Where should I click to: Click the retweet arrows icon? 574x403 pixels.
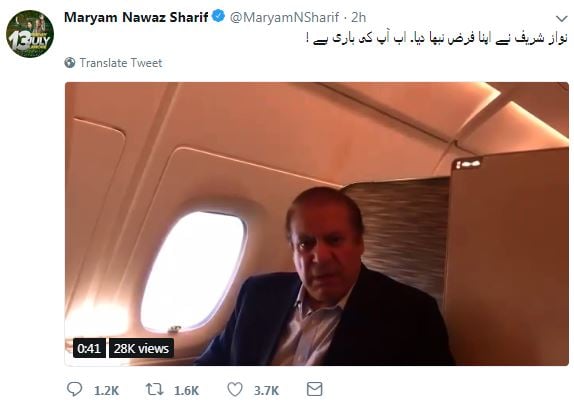[154, 389]
